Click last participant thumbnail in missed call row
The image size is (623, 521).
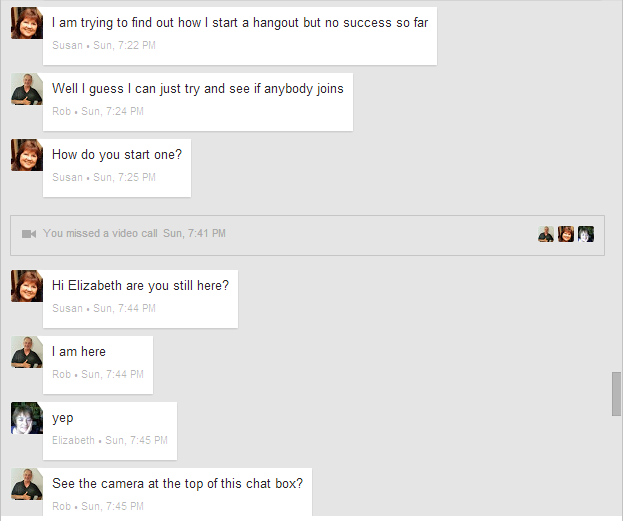[586, 234]
